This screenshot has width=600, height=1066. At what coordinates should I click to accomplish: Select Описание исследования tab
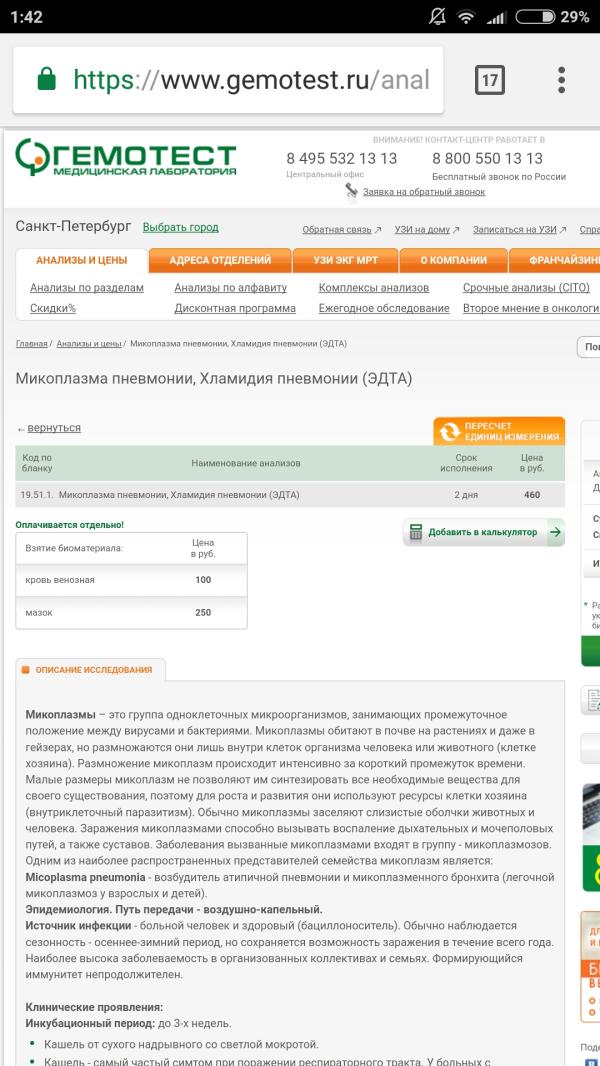tap(92, 670)
